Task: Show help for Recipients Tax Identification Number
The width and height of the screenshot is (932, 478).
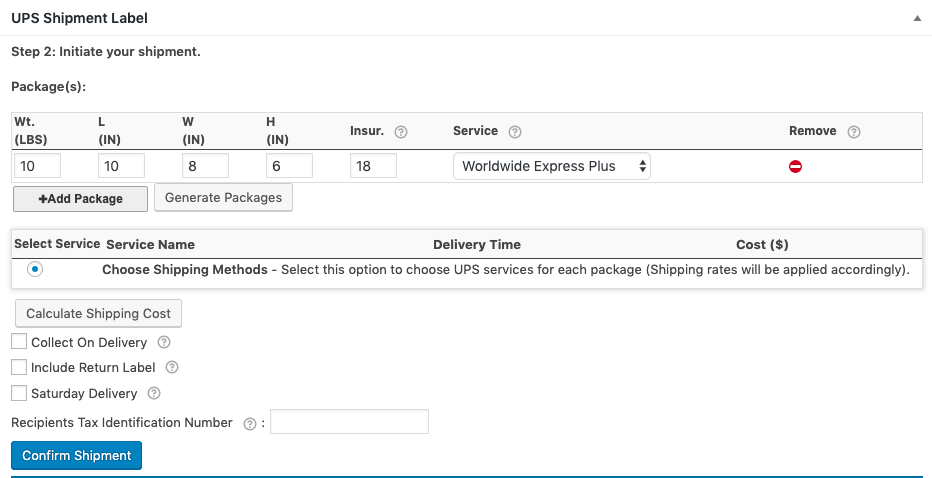Action: [250, 424]
